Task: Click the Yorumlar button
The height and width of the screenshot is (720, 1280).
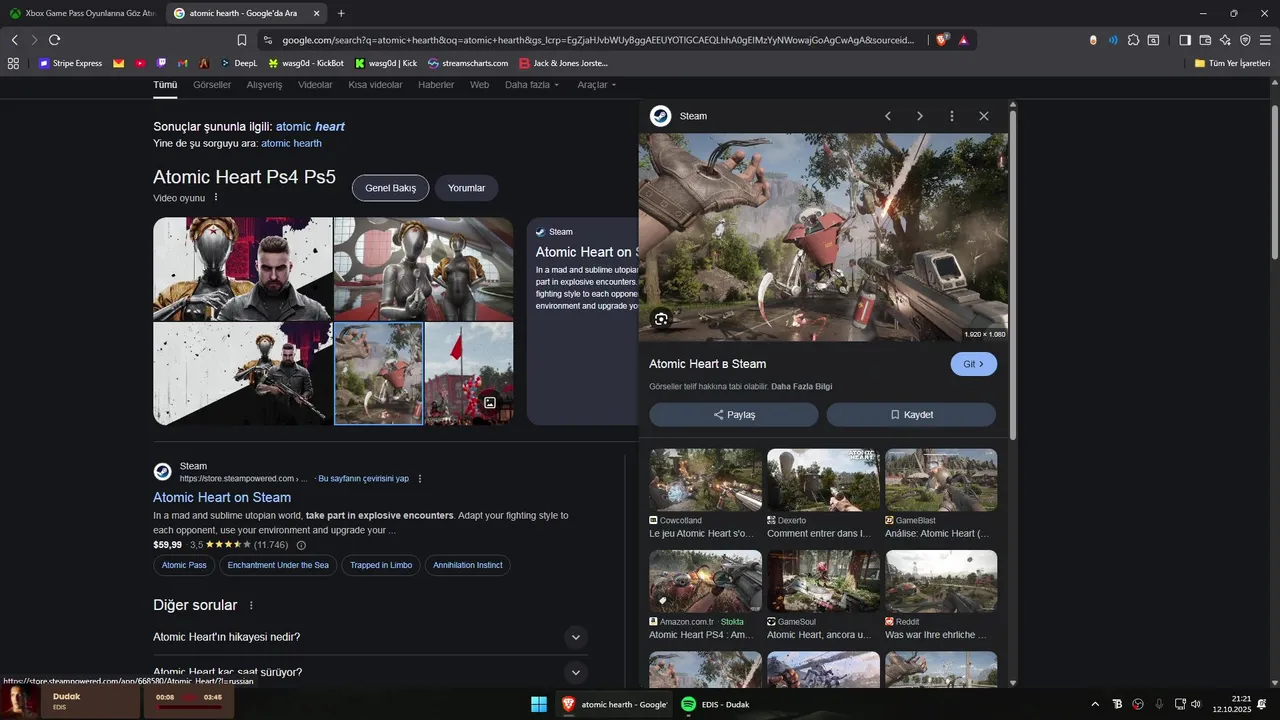Action: (466, 188)
